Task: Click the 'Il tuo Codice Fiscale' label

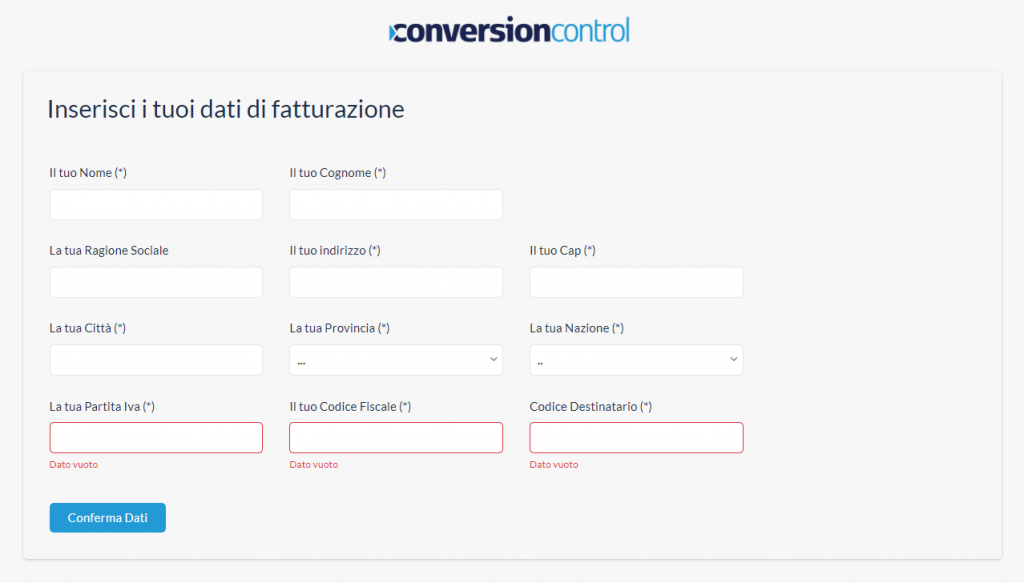Action: coord(350,406)
